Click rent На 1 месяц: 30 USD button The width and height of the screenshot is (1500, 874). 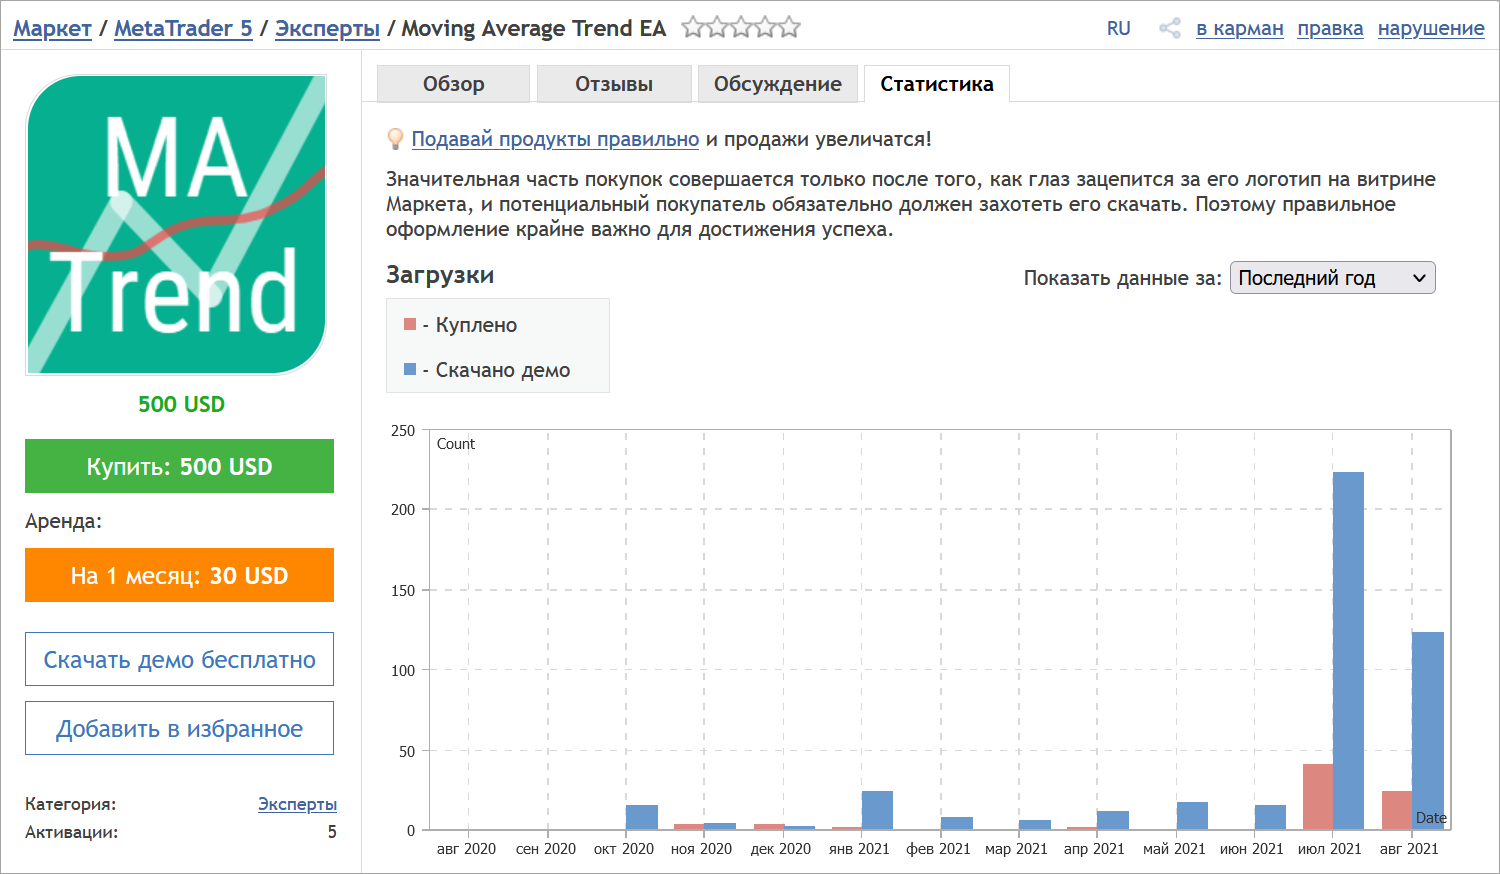[179, 575]
